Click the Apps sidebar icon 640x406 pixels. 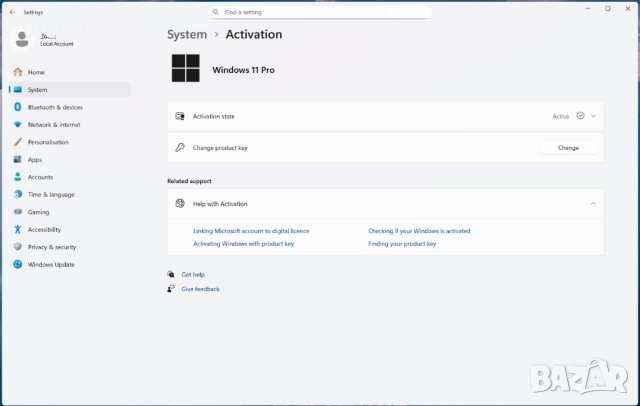coord(18,160)
